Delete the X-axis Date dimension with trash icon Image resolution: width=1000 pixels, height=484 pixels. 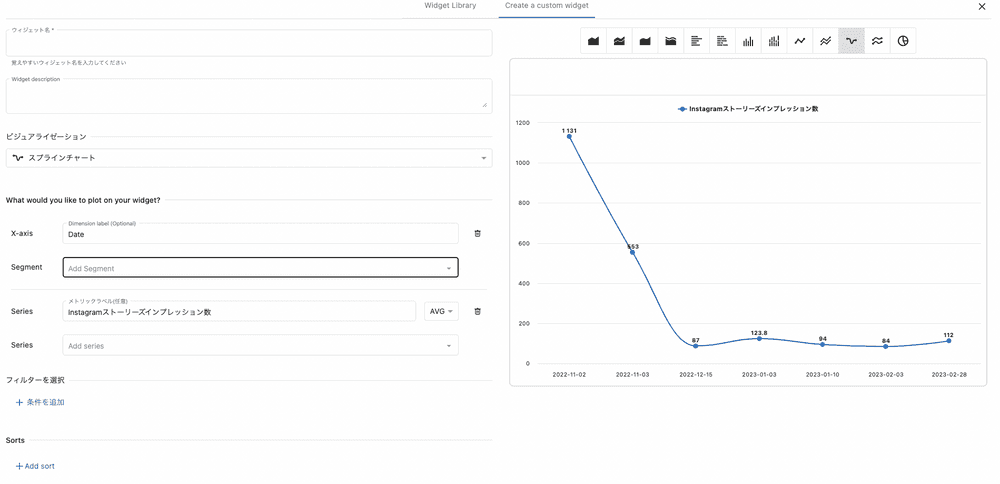click(477, 233)
